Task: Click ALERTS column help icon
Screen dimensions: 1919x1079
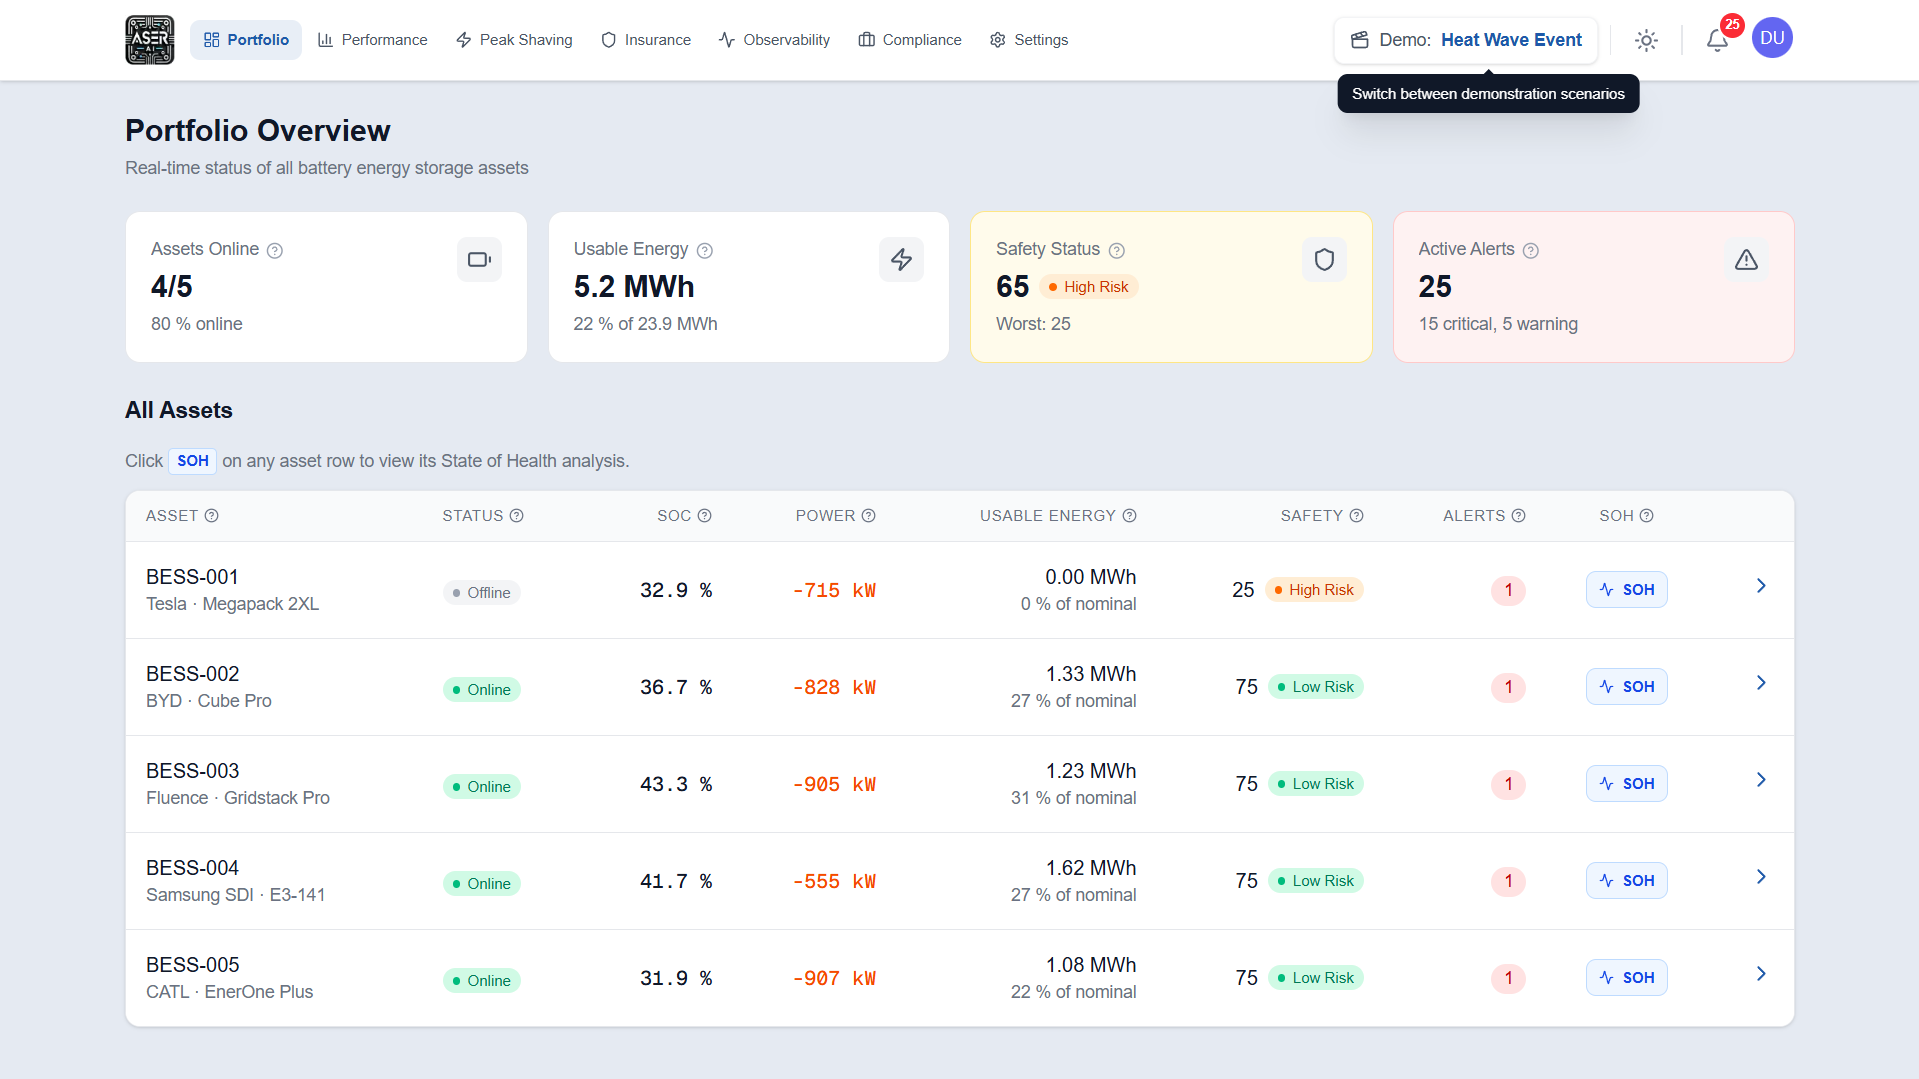Action: pos(1519,516)
